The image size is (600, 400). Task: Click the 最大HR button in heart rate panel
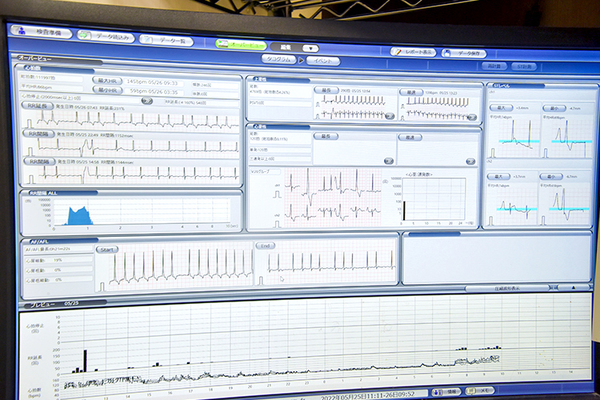click(x=105, y=79)
